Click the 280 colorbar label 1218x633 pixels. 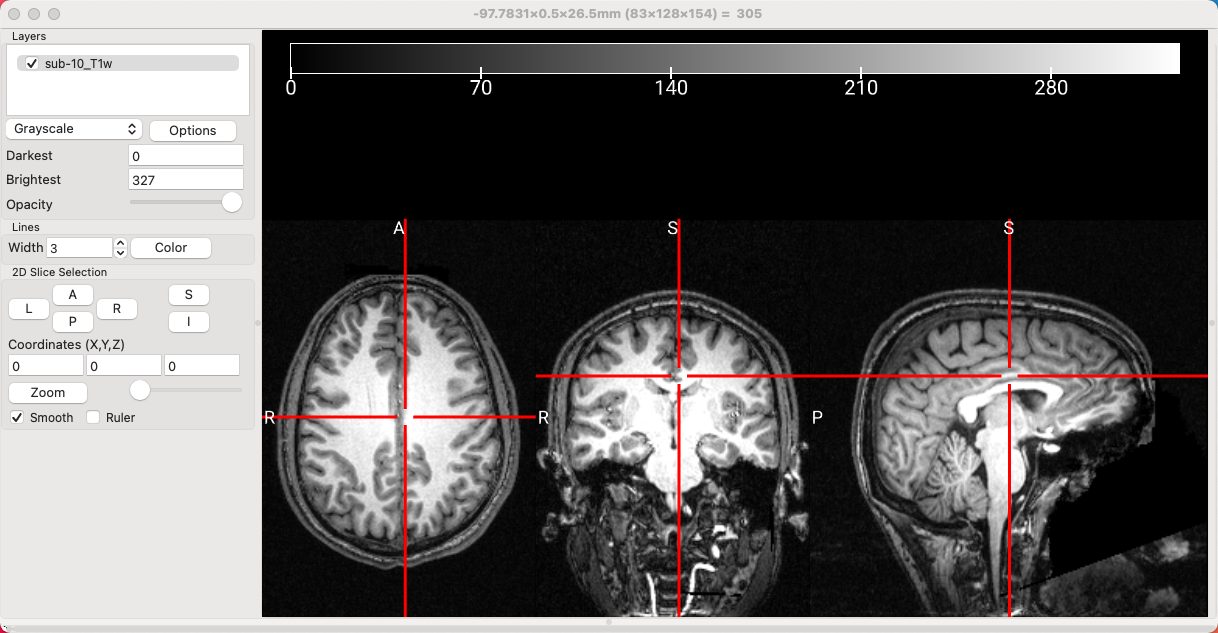(1051, 88)
